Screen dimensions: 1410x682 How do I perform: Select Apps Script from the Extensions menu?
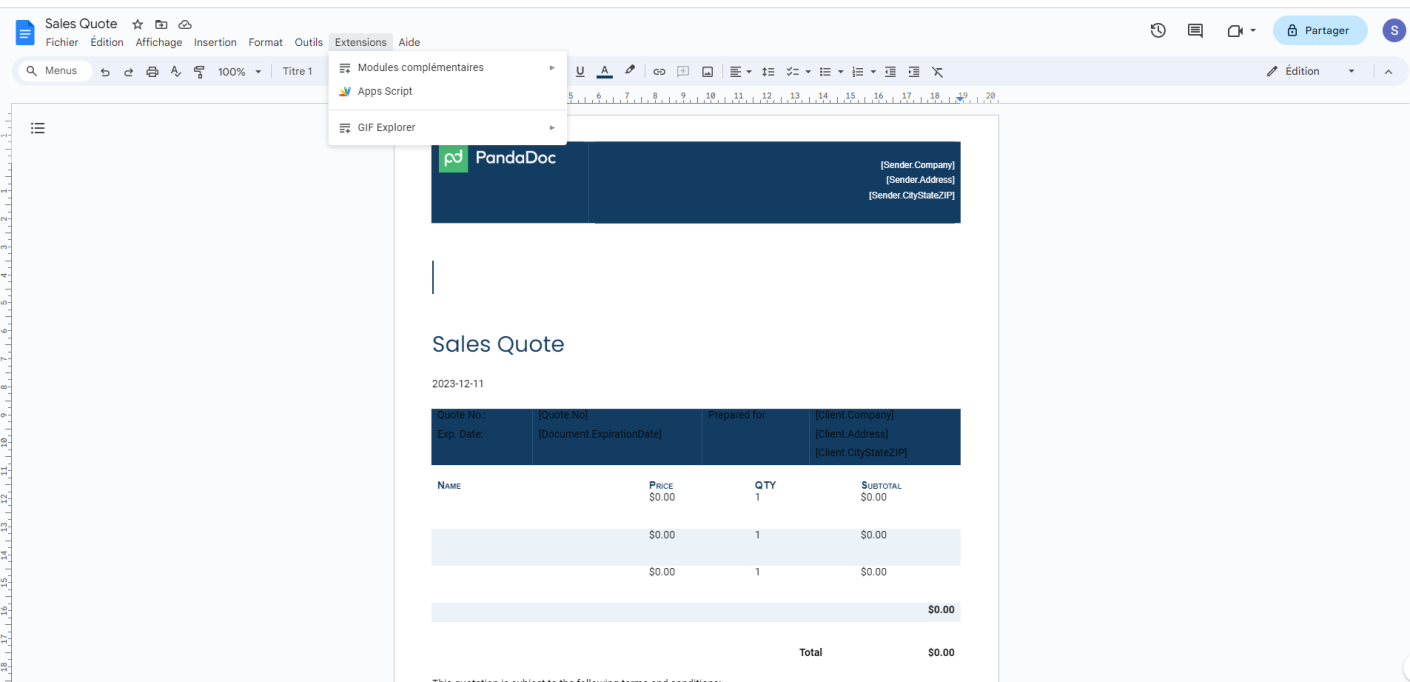click(x=384, y=91)
